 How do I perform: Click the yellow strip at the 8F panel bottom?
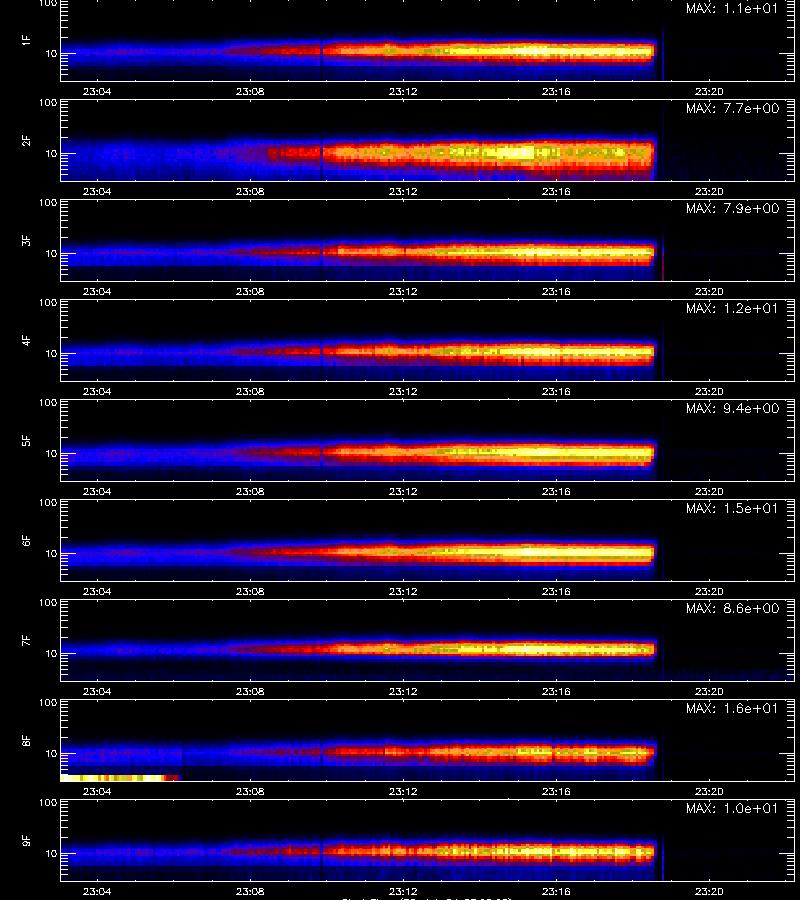click(119, 778)
